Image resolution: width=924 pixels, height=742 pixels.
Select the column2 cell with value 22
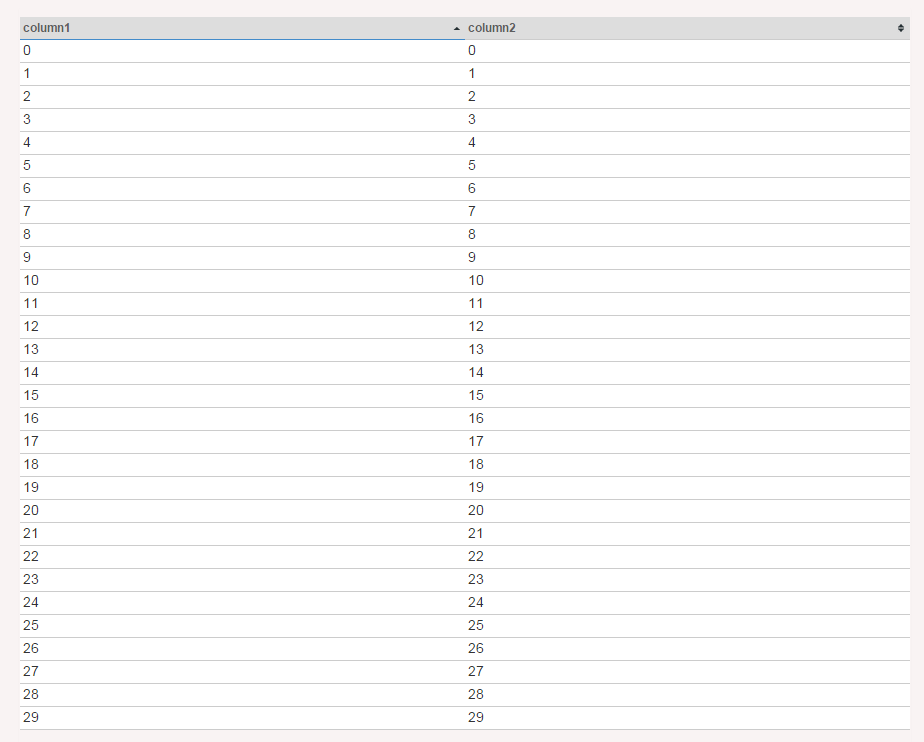(687, 557)
